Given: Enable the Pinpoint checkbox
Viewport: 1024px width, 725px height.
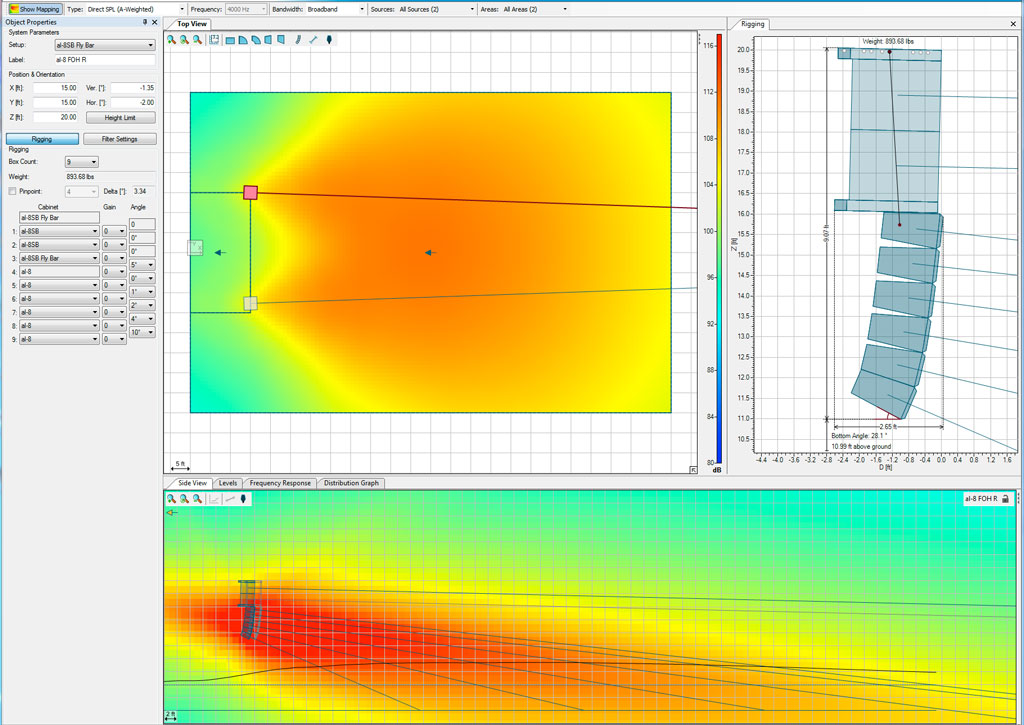Looking at the screenshot, I should pyautogui.click(x=12, y=191).
